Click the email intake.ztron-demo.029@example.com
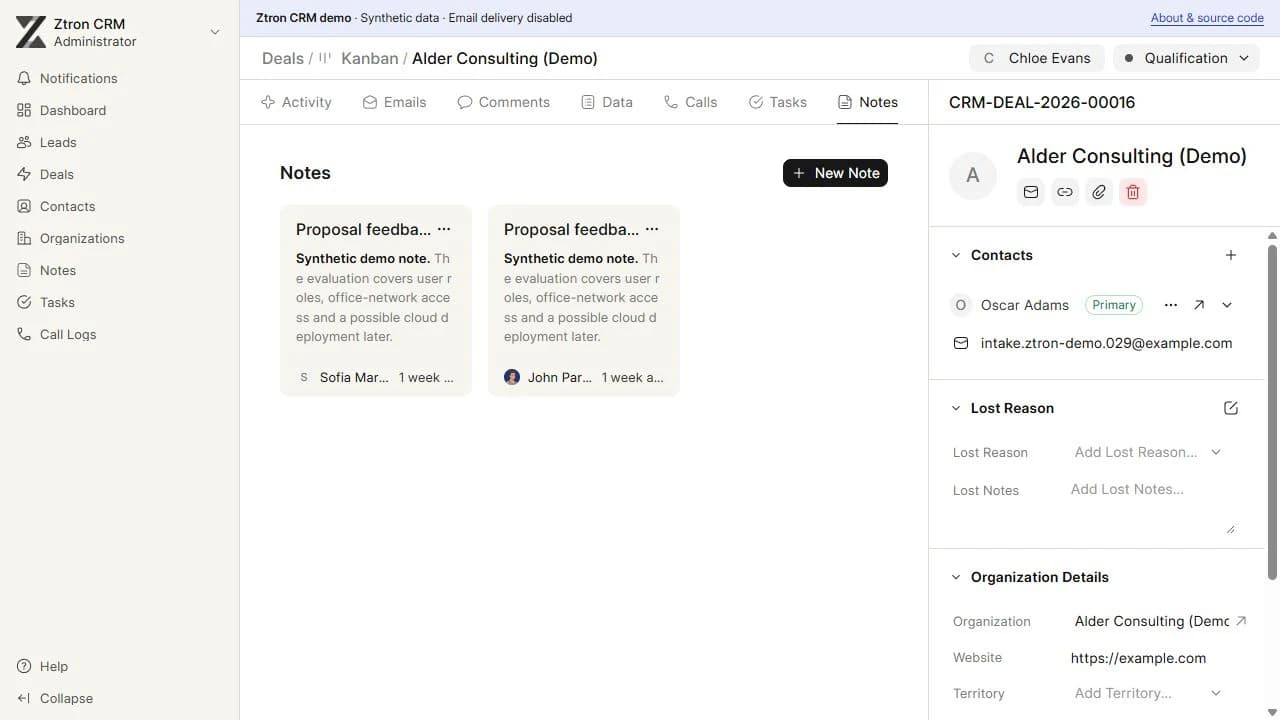Image resolution: width=1280 pixels, height=720 pixels. point(1106,343)
